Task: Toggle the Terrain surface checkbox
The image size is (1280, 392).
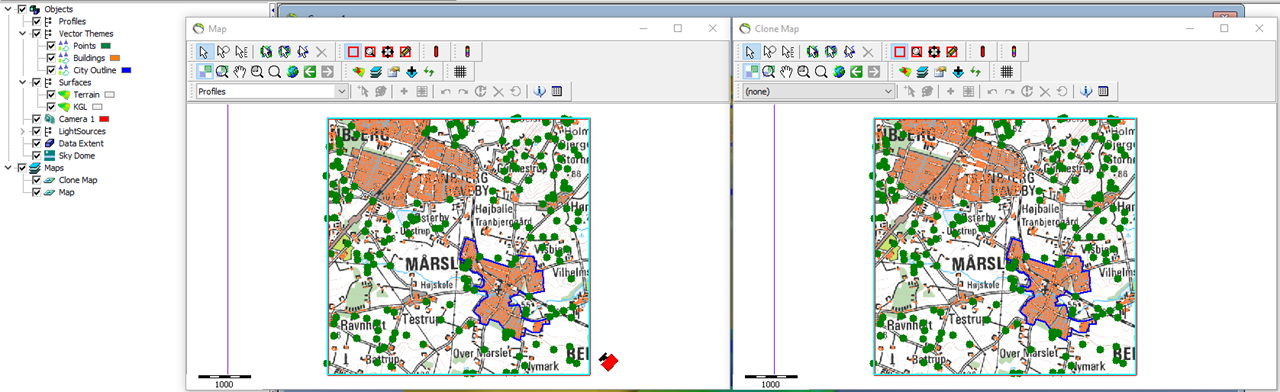Action: click(51, 94)
